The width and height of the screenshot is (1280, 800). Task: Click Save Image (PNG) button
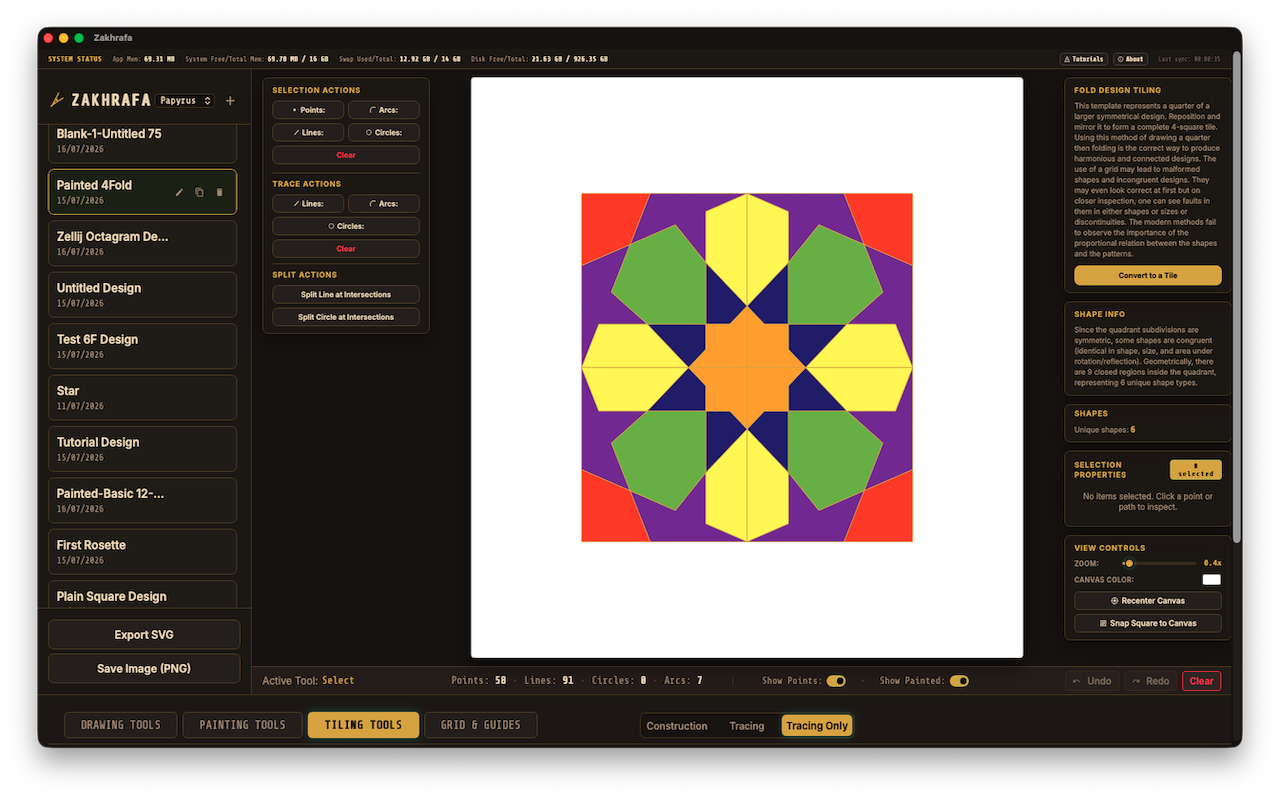[144, 669]
